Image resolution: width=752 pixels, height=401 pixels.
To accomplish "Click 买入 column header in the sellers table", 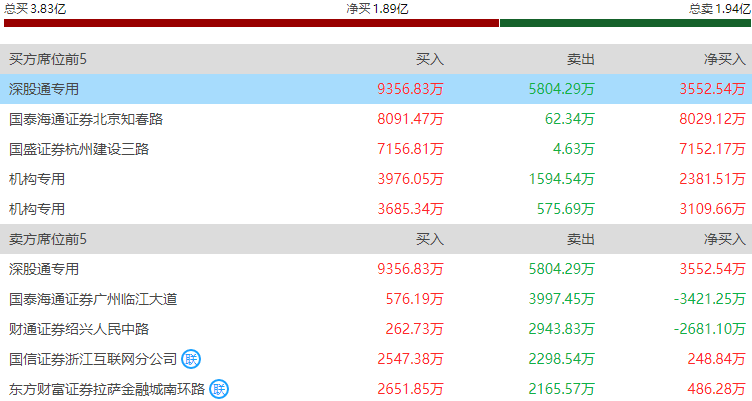I will pos(430,239).
